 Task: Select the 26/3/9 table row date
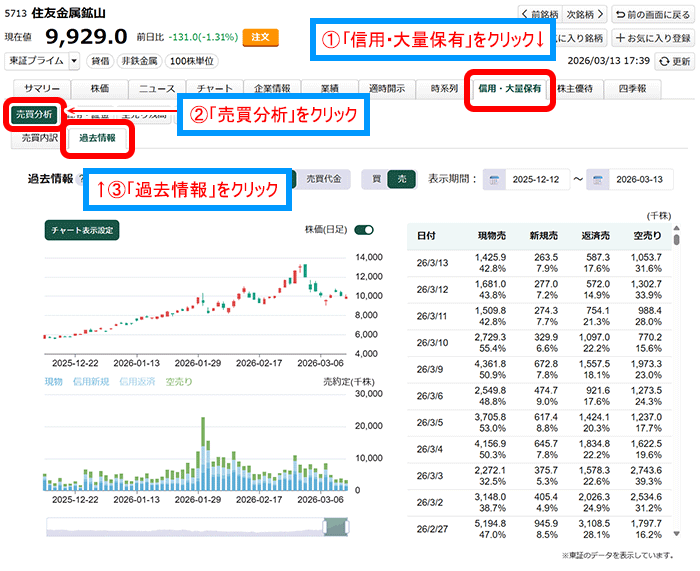[430, 370]
